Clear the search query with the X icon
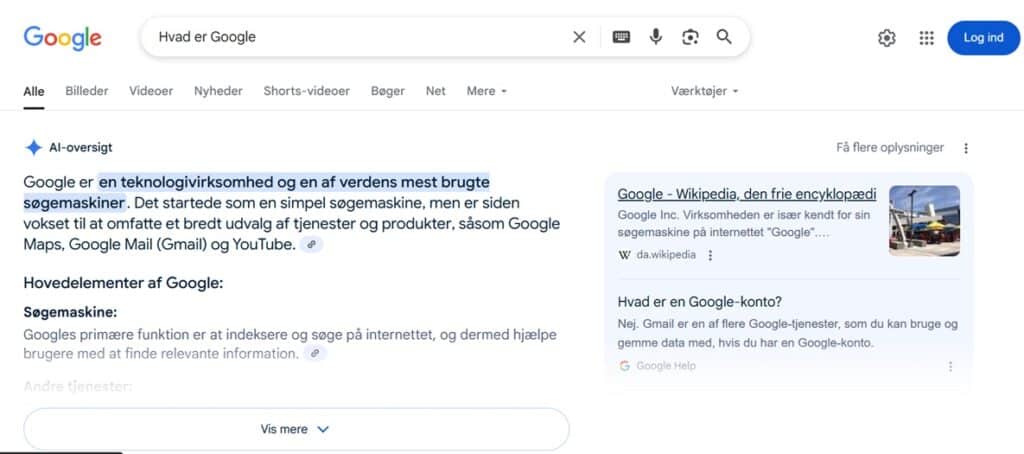Viewport: 1024px width, 454px height. 579,37
